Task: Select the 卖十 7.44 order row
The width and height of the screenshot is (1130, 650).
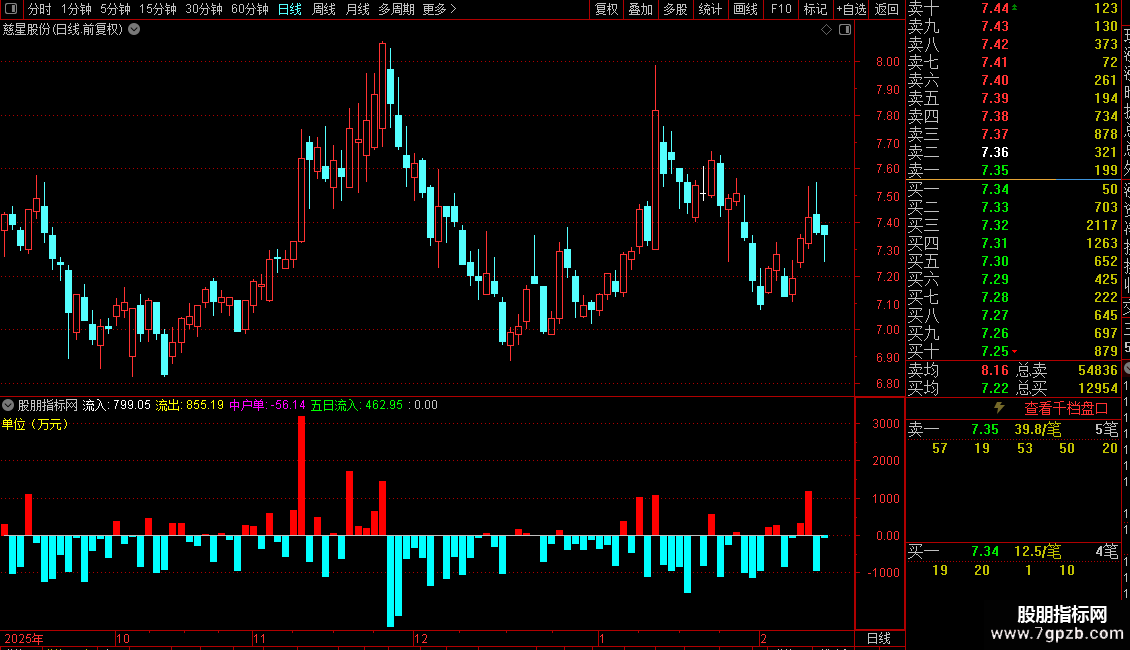Action: 1013,9
